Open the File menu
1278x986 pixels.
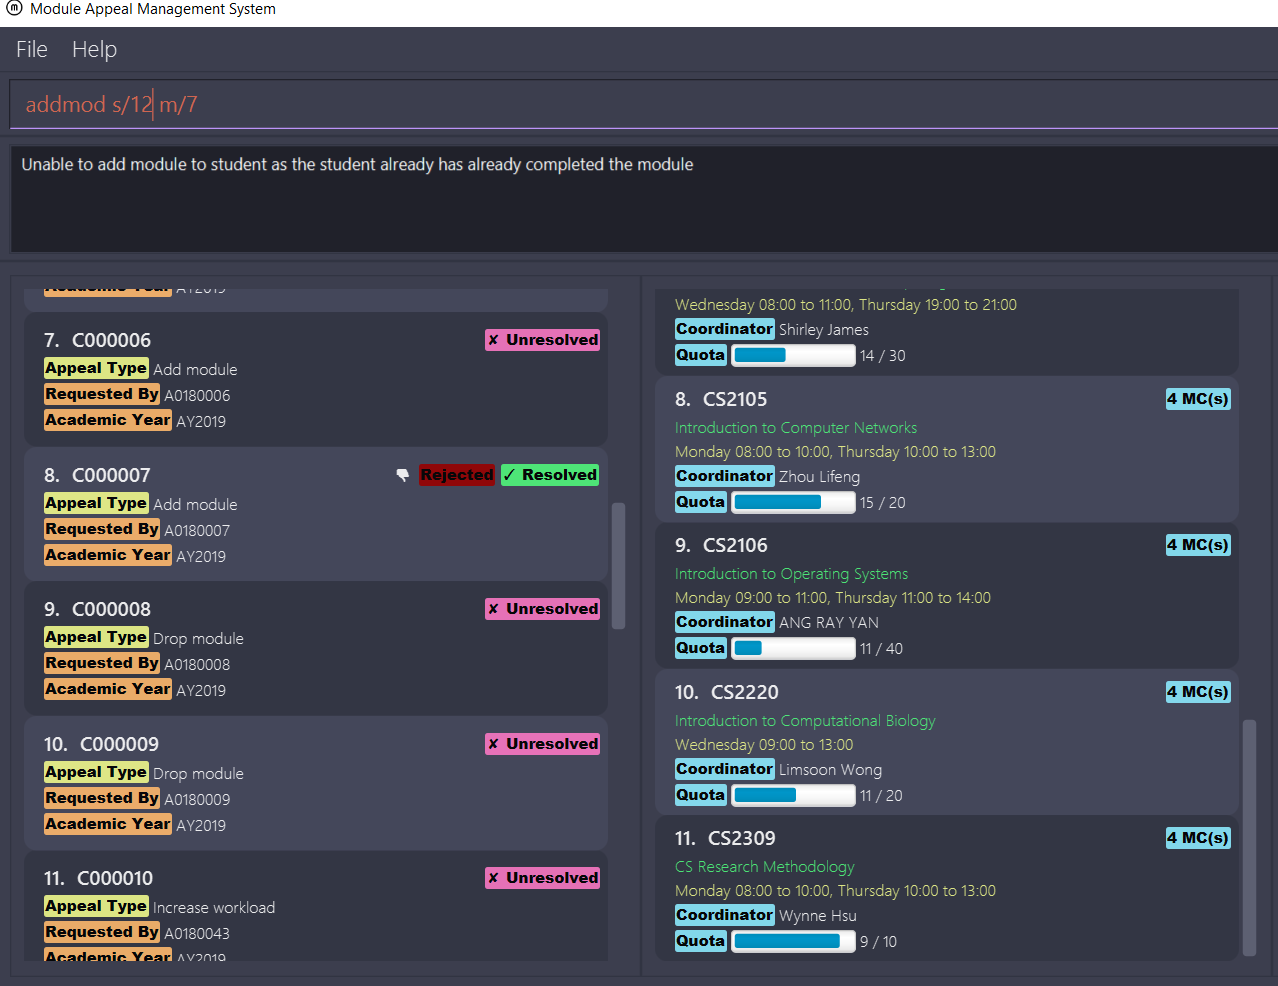point(32,49)
